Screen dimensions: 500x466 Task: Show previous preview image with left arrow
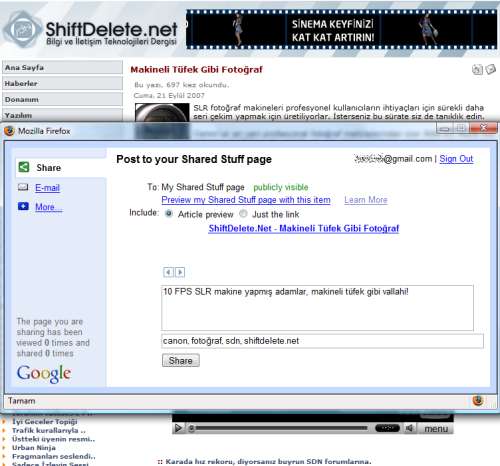coord(168,272)
